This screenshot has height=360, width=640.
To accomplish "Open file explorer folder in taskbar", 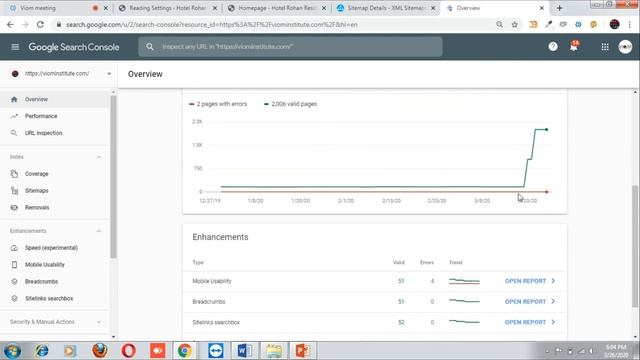I will tap(273, 351).
